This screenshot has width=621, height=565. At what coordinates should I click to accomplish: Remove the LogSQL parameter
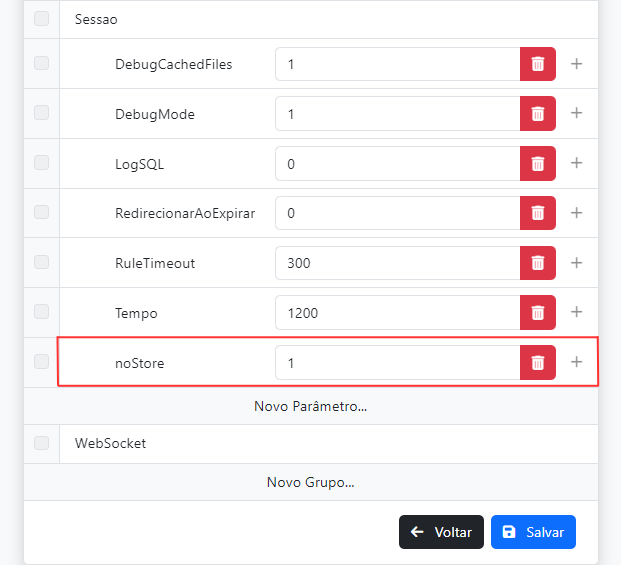[538, 163]
